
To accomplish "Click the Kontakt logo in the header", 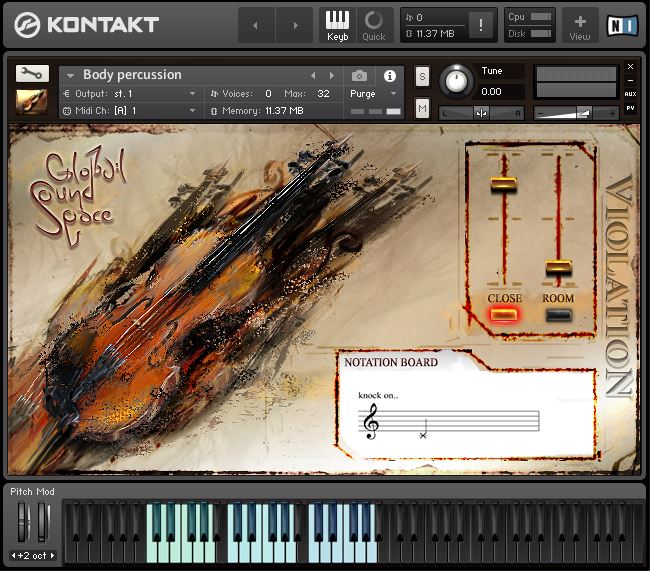I will tap(87, 24).
